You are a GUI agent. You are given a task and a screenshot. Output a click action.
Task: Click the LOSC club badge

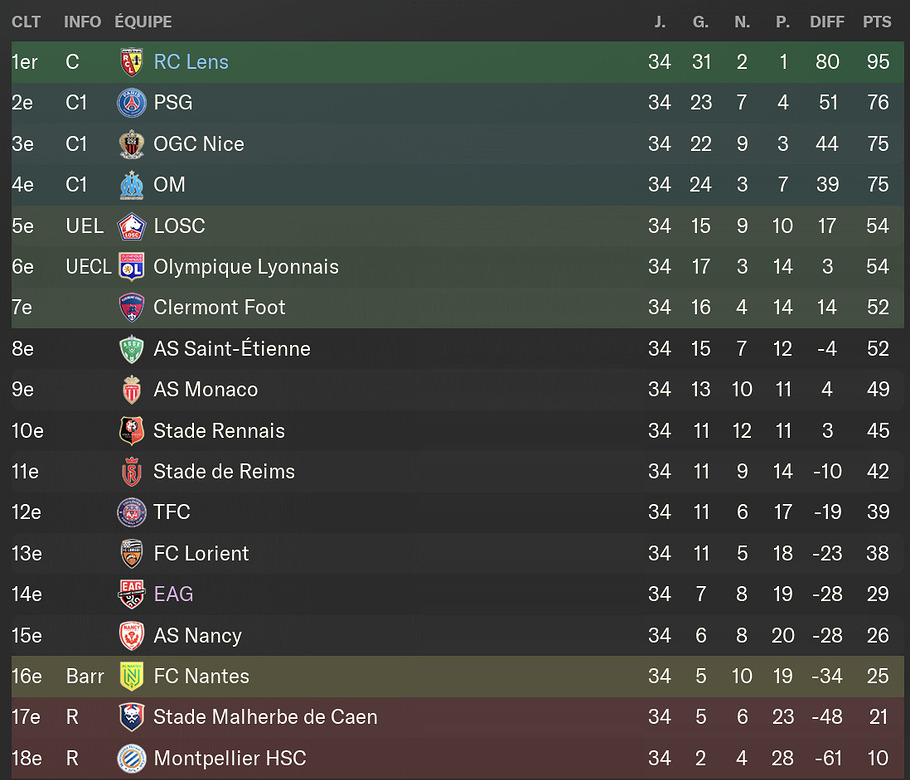tap(131, 226)
